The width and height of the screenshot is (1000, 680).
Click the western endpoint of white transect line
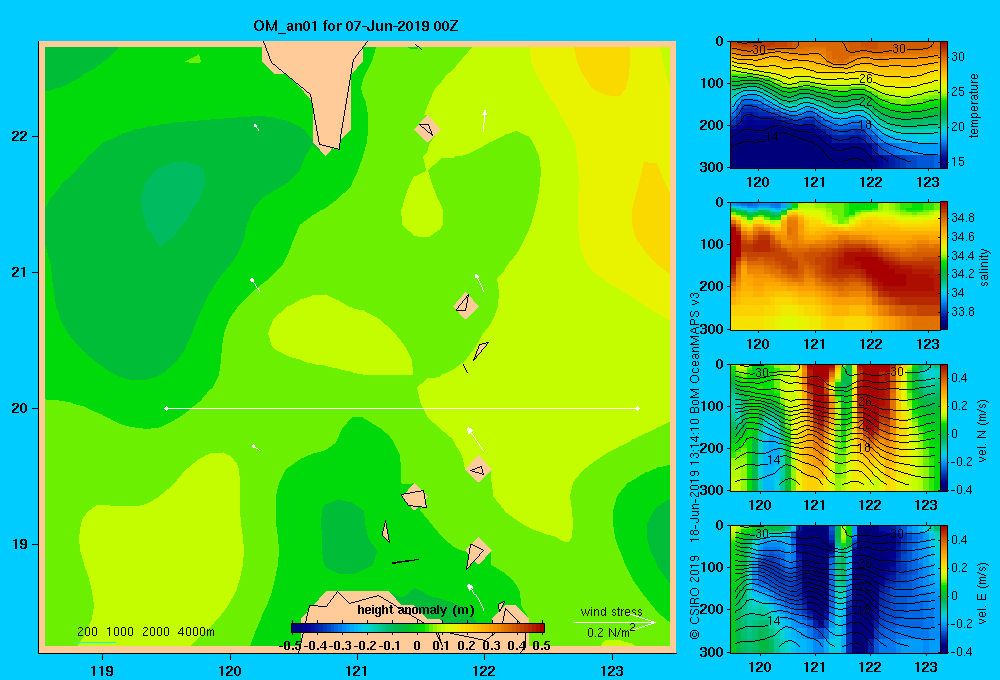(166, 408)
